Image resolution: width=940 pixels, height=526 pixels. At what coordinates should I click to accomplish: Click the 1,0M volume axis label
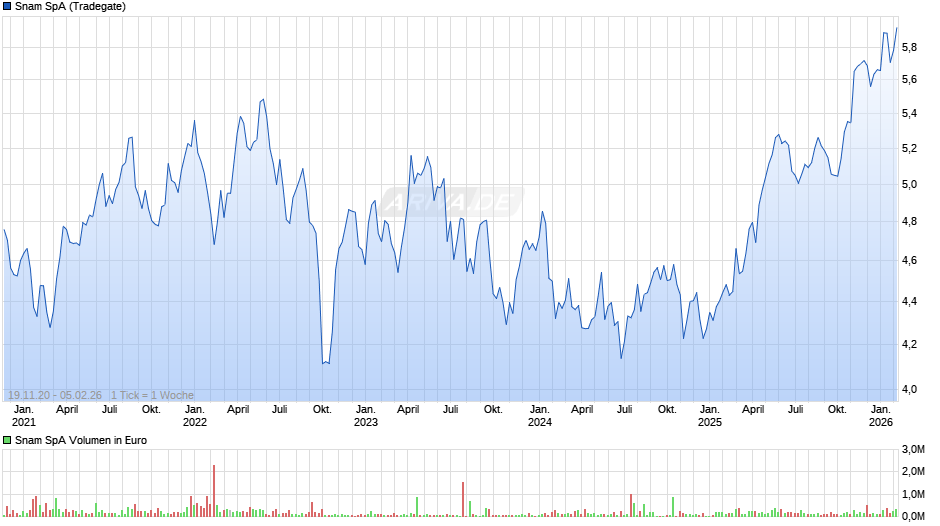[913, 494]
